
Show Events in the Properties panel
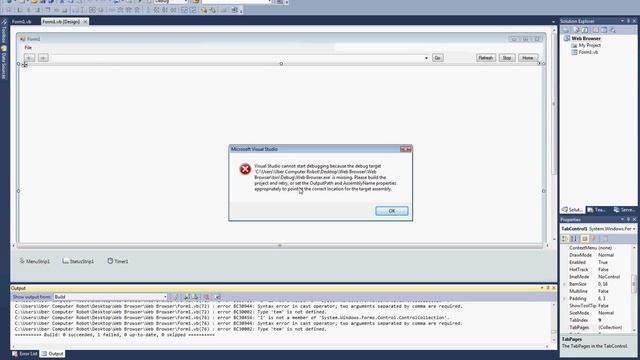pos(594,239)
